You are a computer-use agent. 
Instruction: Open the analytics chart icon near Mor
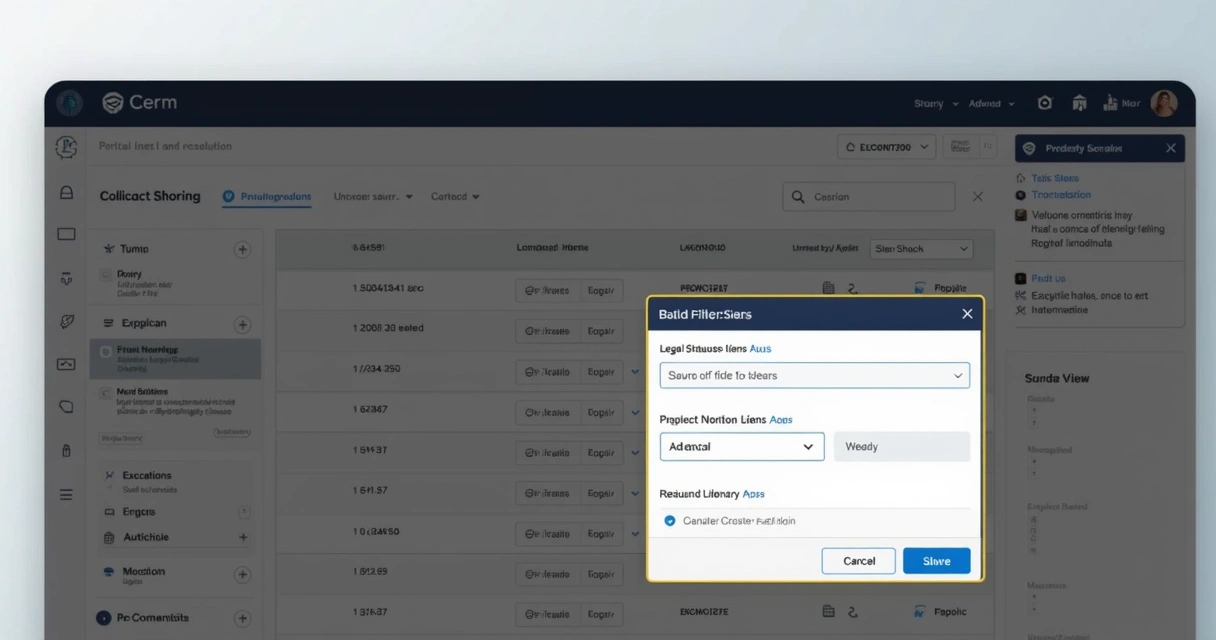tap(1113, 103)
